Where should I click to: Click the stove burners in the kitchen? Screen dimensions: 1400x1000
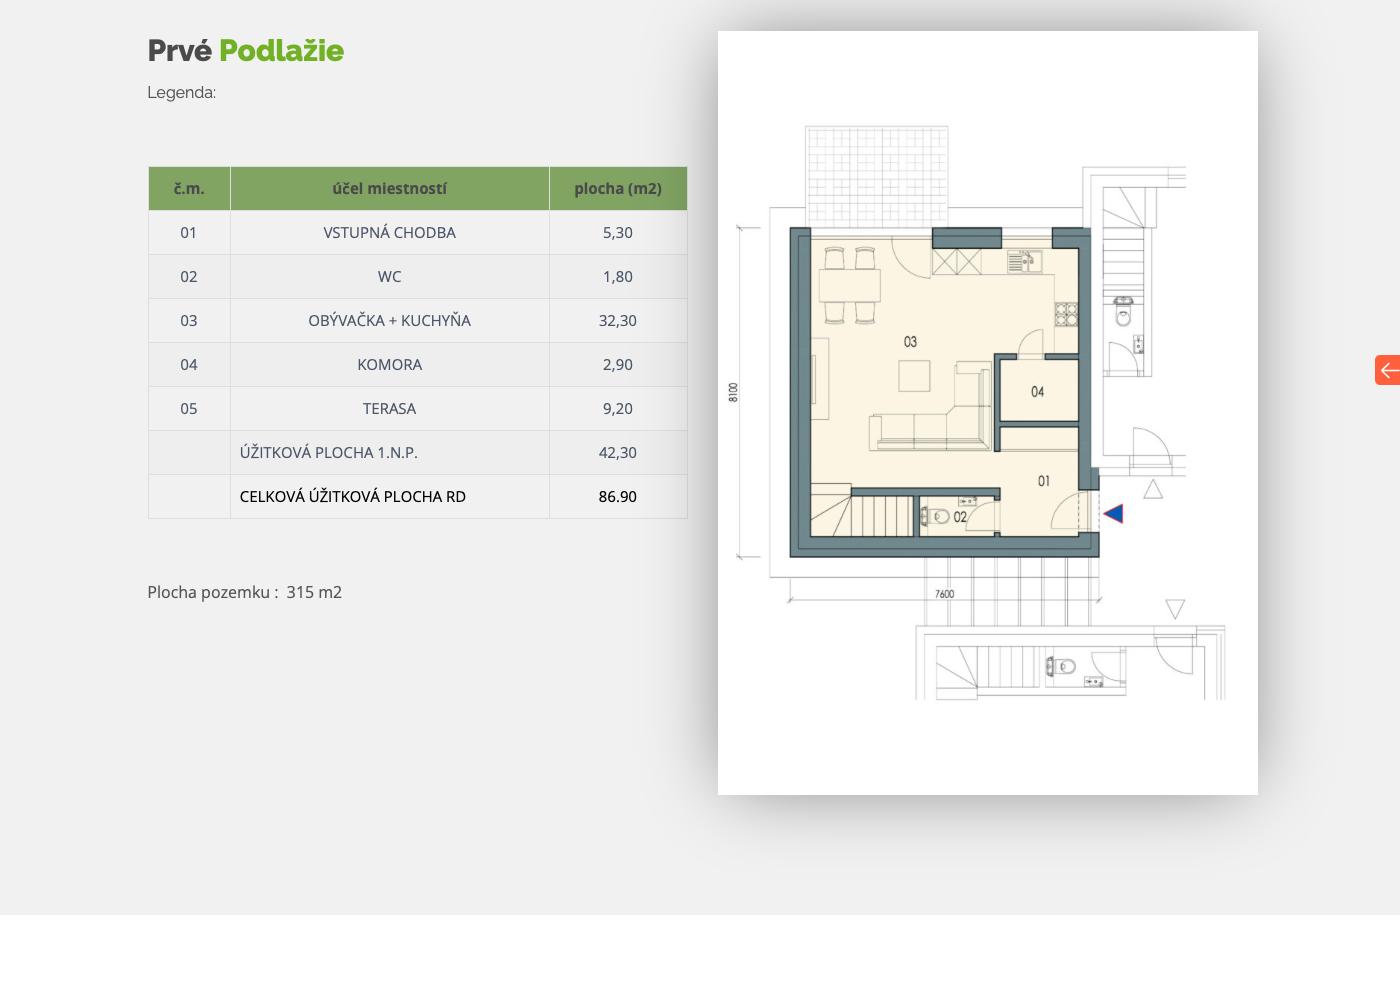pos(1066,315)
